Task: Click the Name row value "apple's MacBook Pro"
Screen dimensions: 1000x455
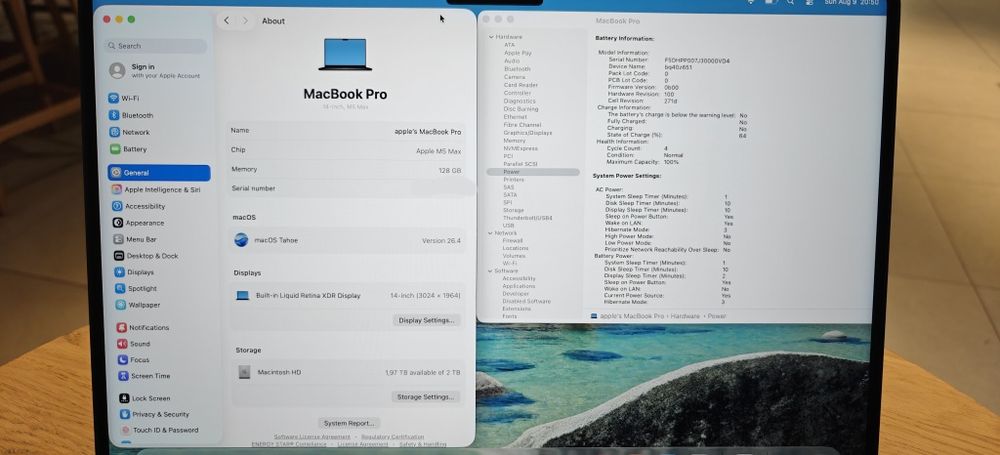Action: pos(427,132)
